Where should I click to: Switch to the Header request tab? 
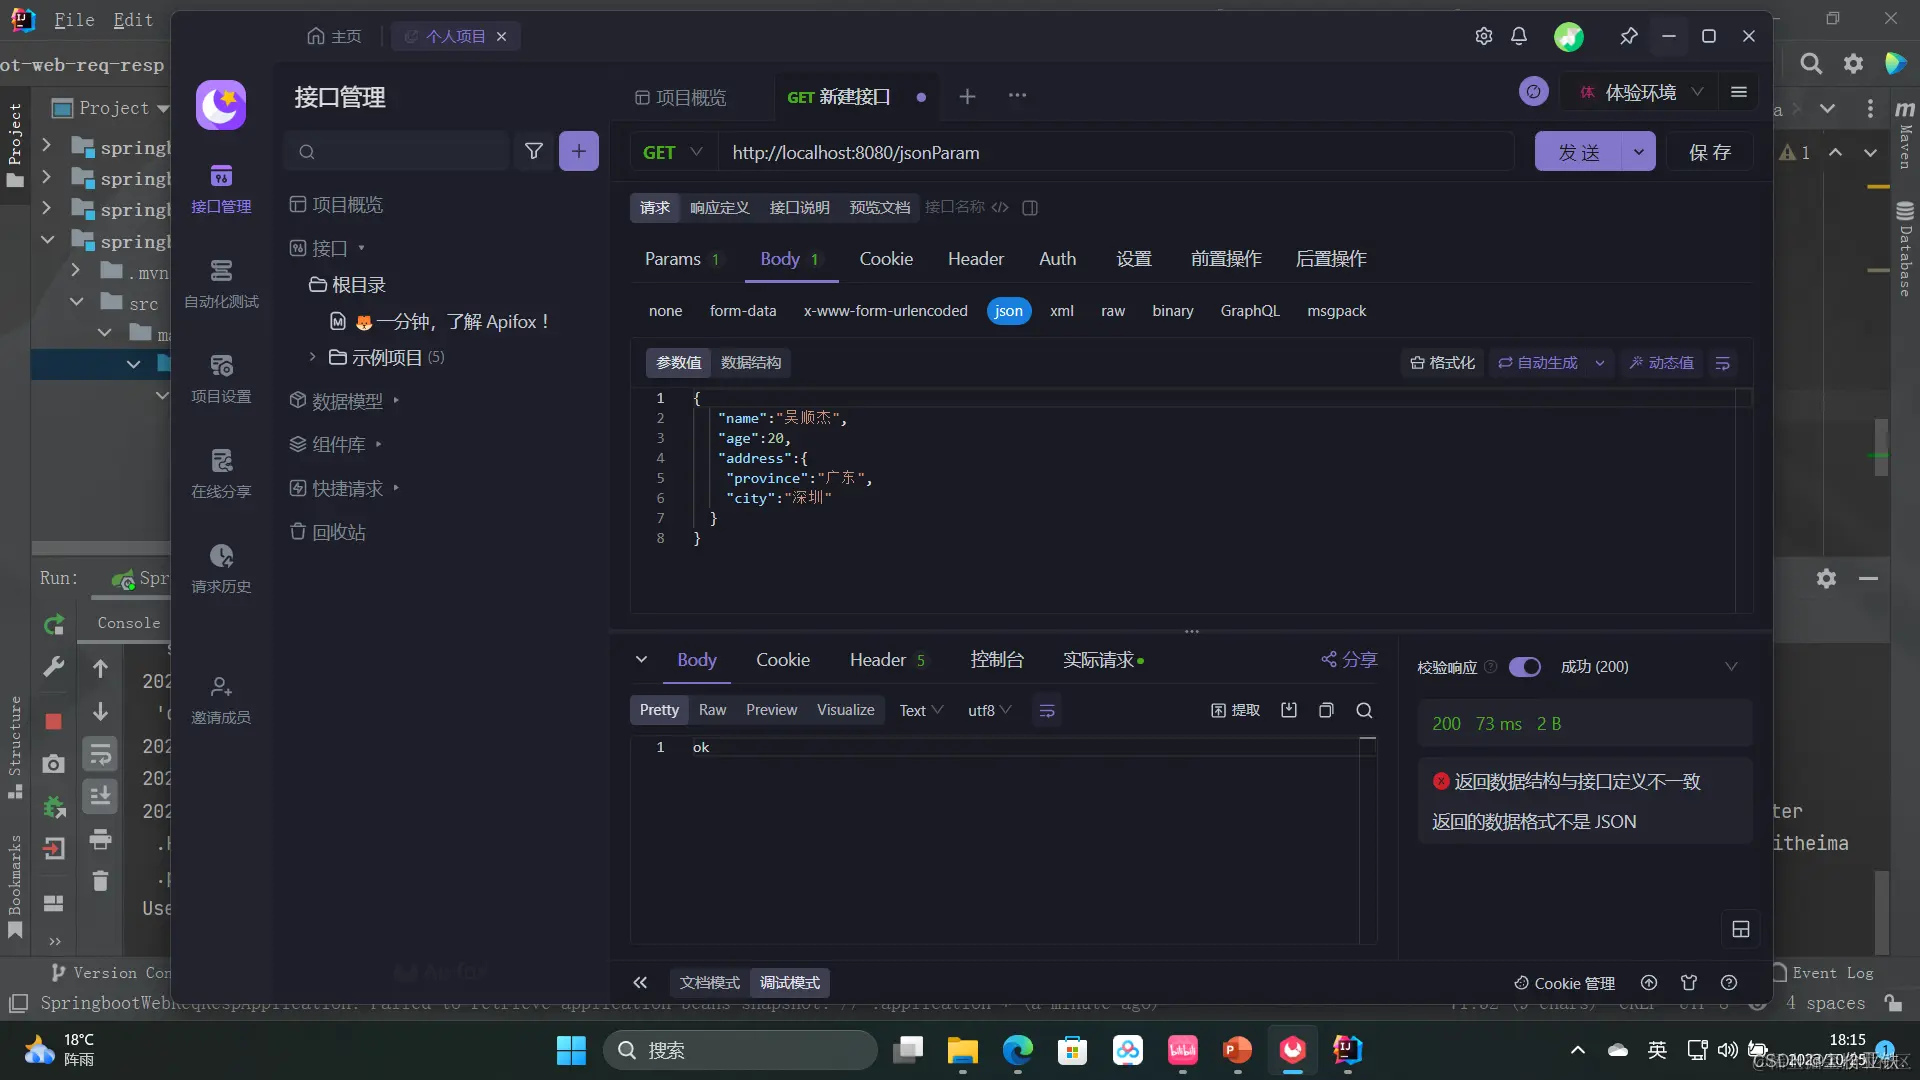tap(975, 259)
